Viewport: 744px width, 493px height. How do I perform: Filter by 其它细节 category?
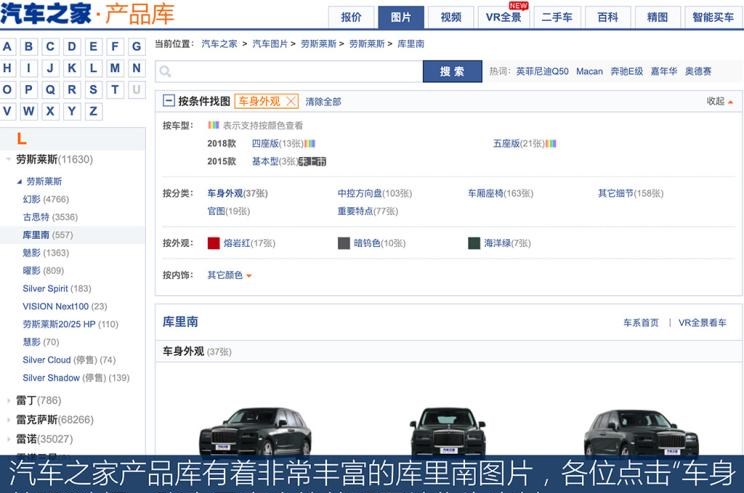click(631, 193)
